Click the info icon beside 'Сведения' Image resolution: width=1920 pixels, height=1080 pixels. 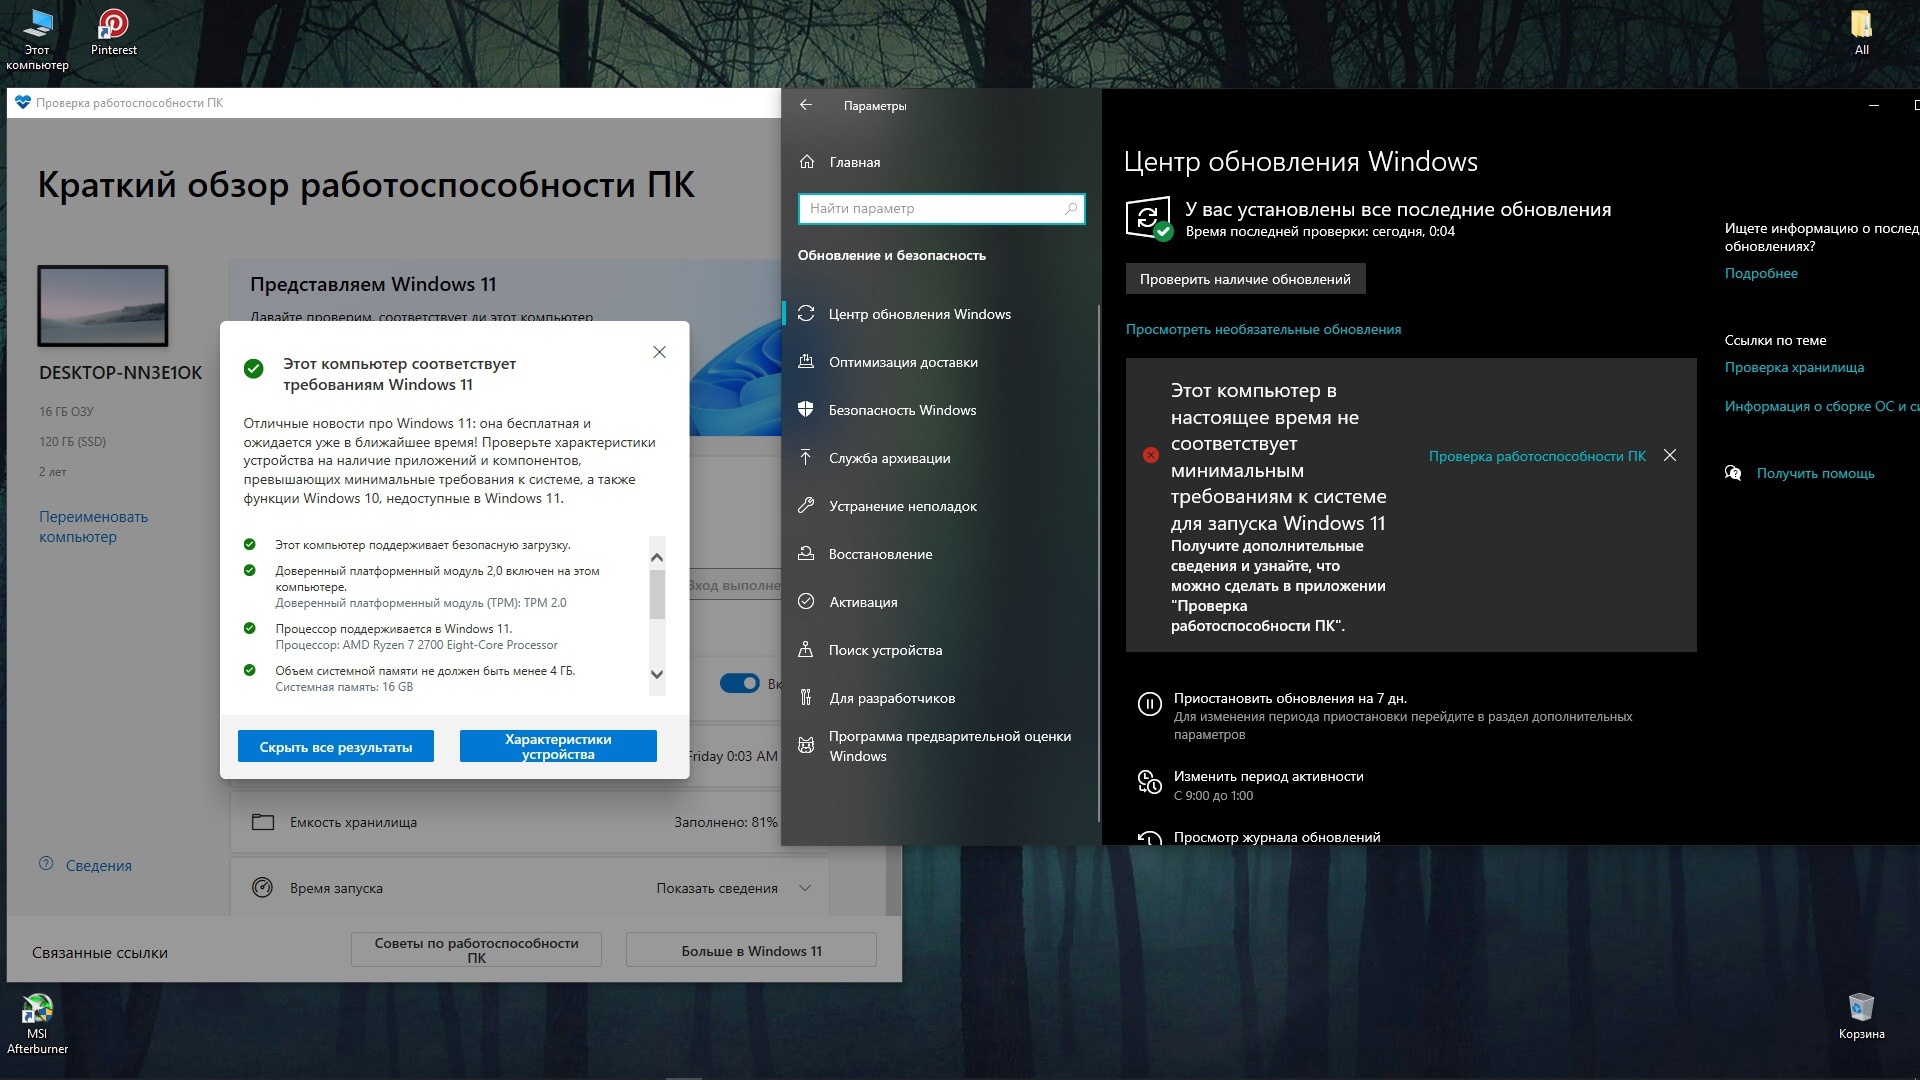[46, 864]
